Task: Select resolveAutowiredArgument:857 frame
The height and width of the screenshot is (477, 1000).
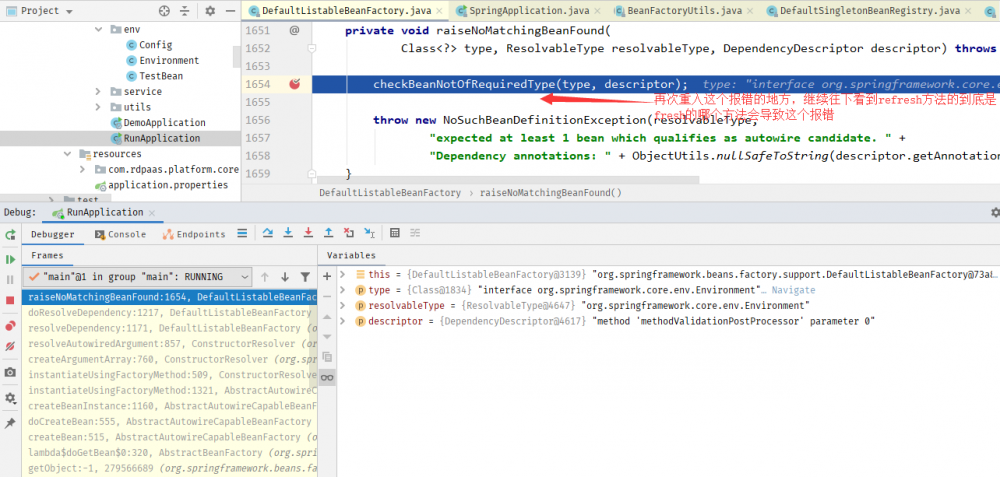Action: pos(170,344)
